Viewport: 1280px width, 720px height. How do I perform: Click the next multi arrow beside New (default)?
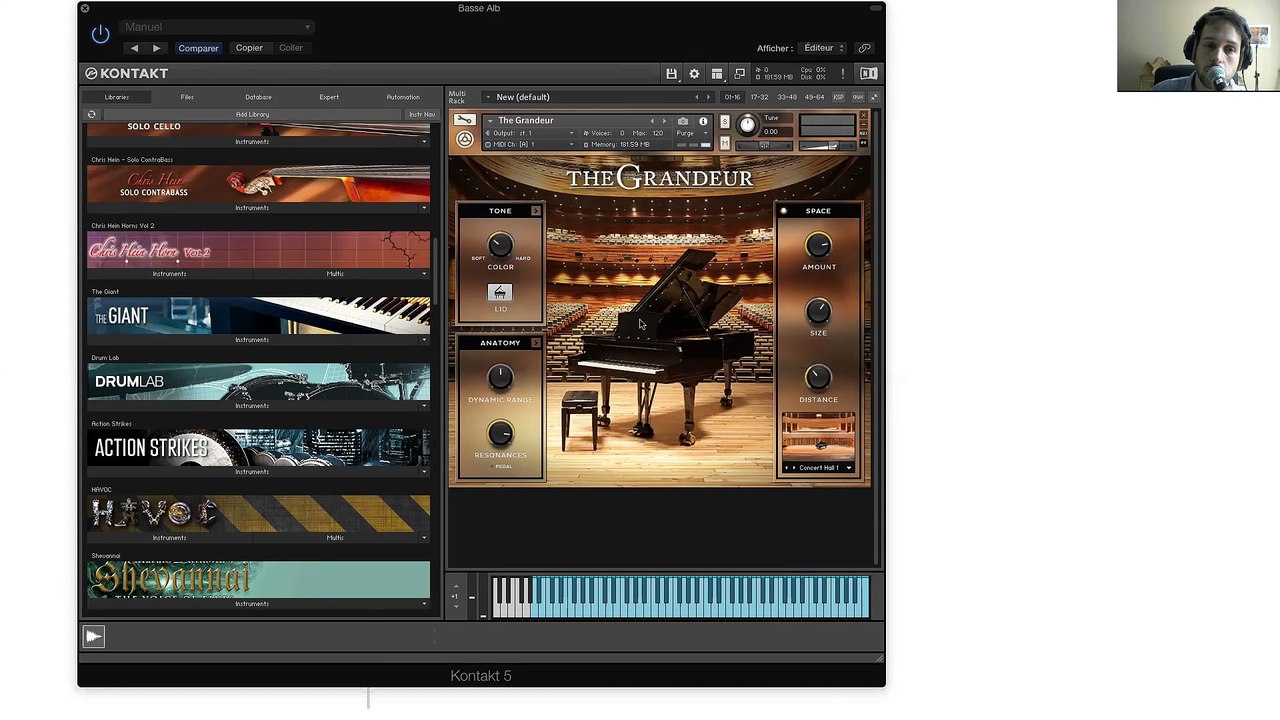[x=708, y=97]
